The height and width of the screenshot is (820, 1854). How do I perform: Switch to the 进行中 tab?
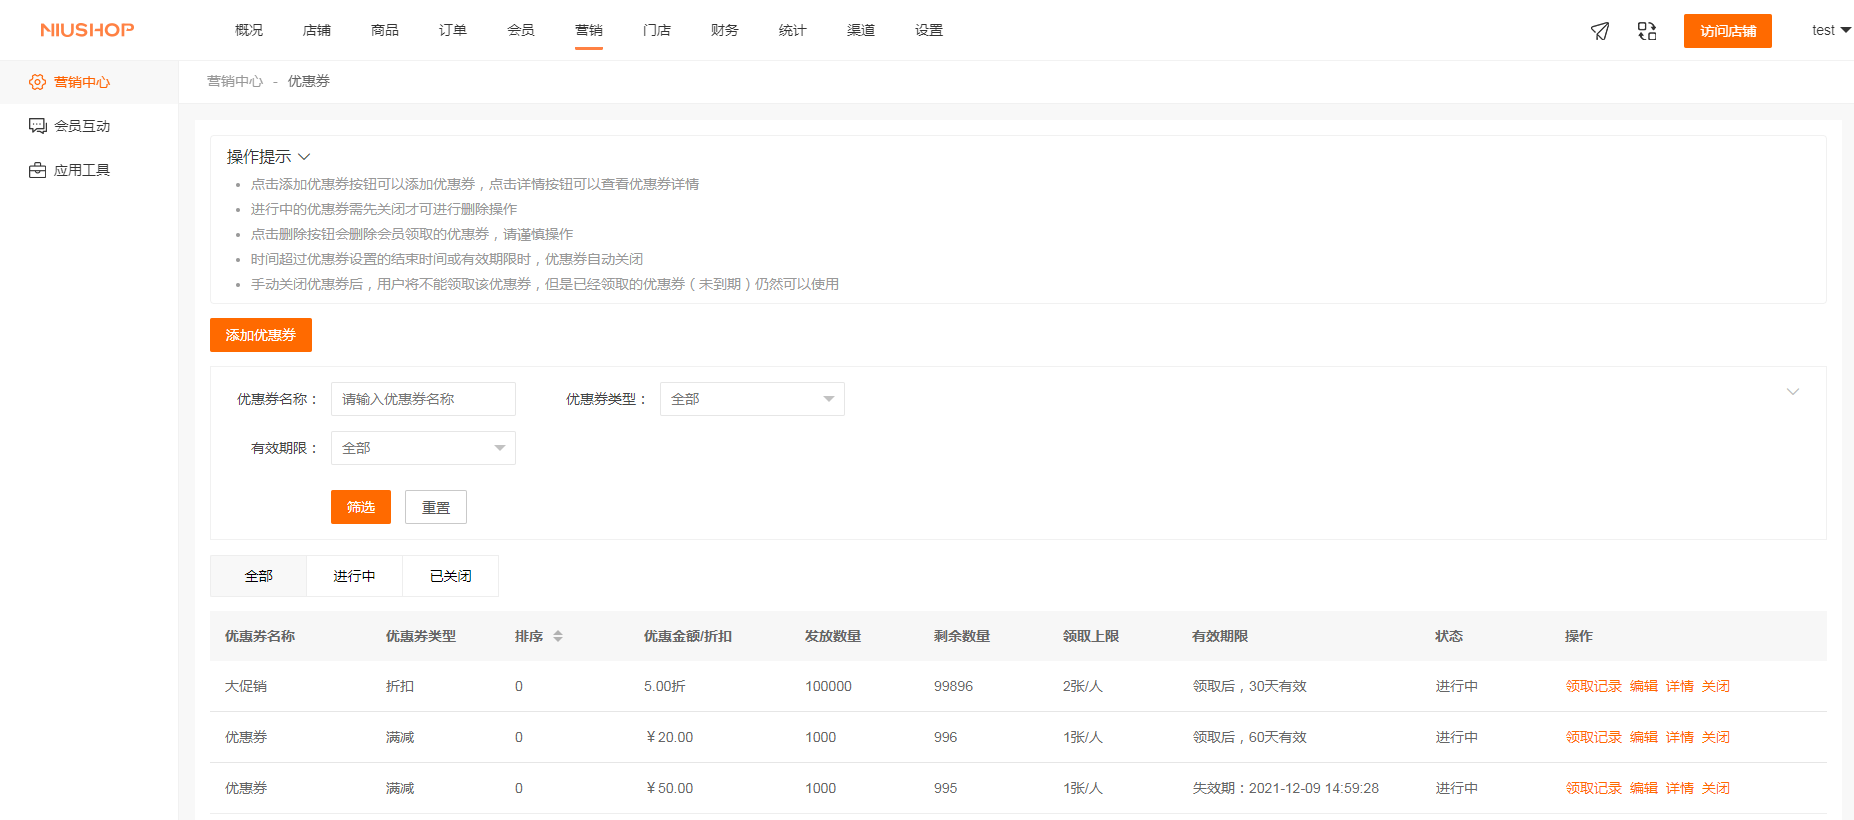click(x=354, y=576)
